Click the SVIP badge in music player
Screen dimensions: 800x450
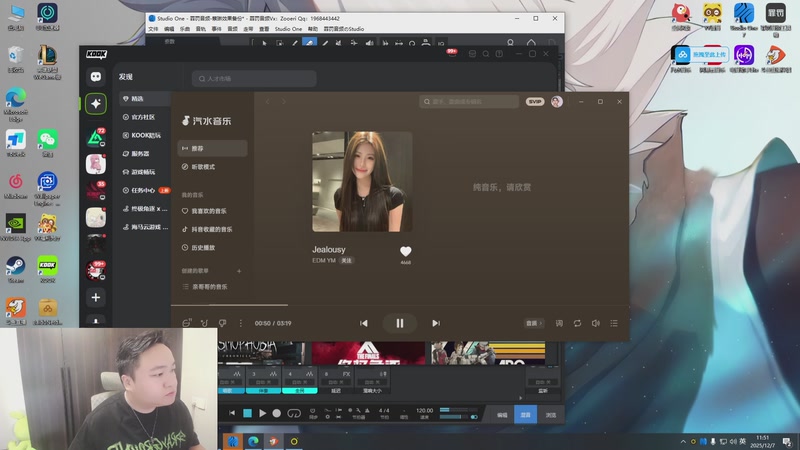click(535, 102)
